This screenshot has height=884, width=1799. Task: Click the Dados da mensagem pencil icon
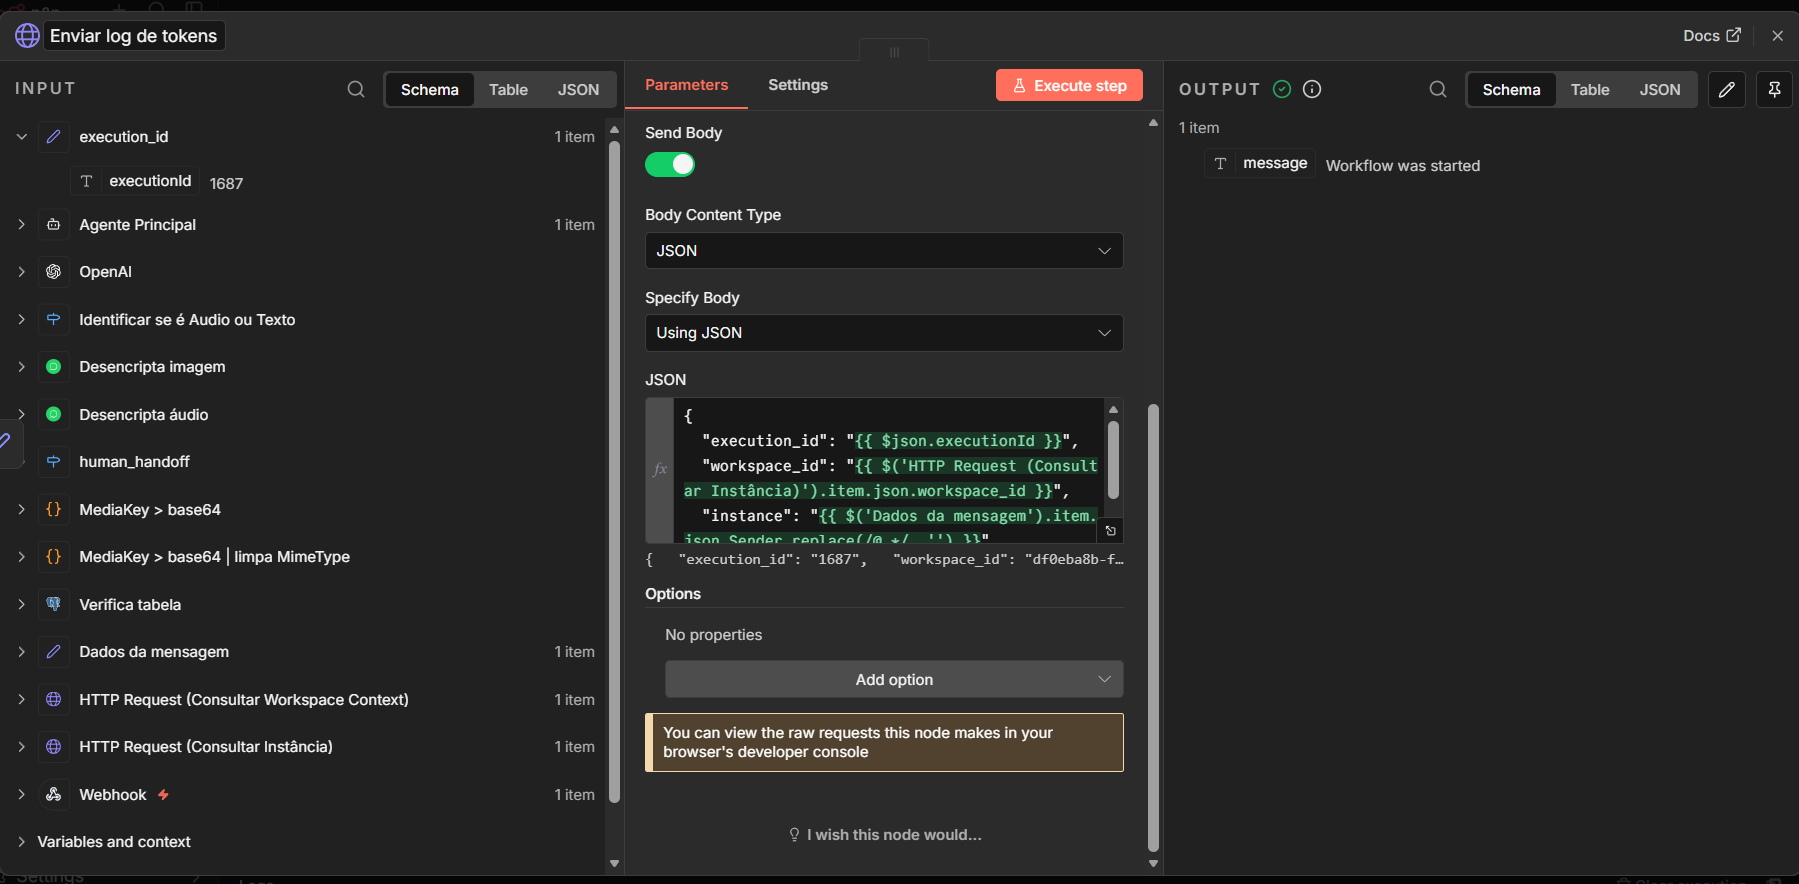click(x=54, y=652)
